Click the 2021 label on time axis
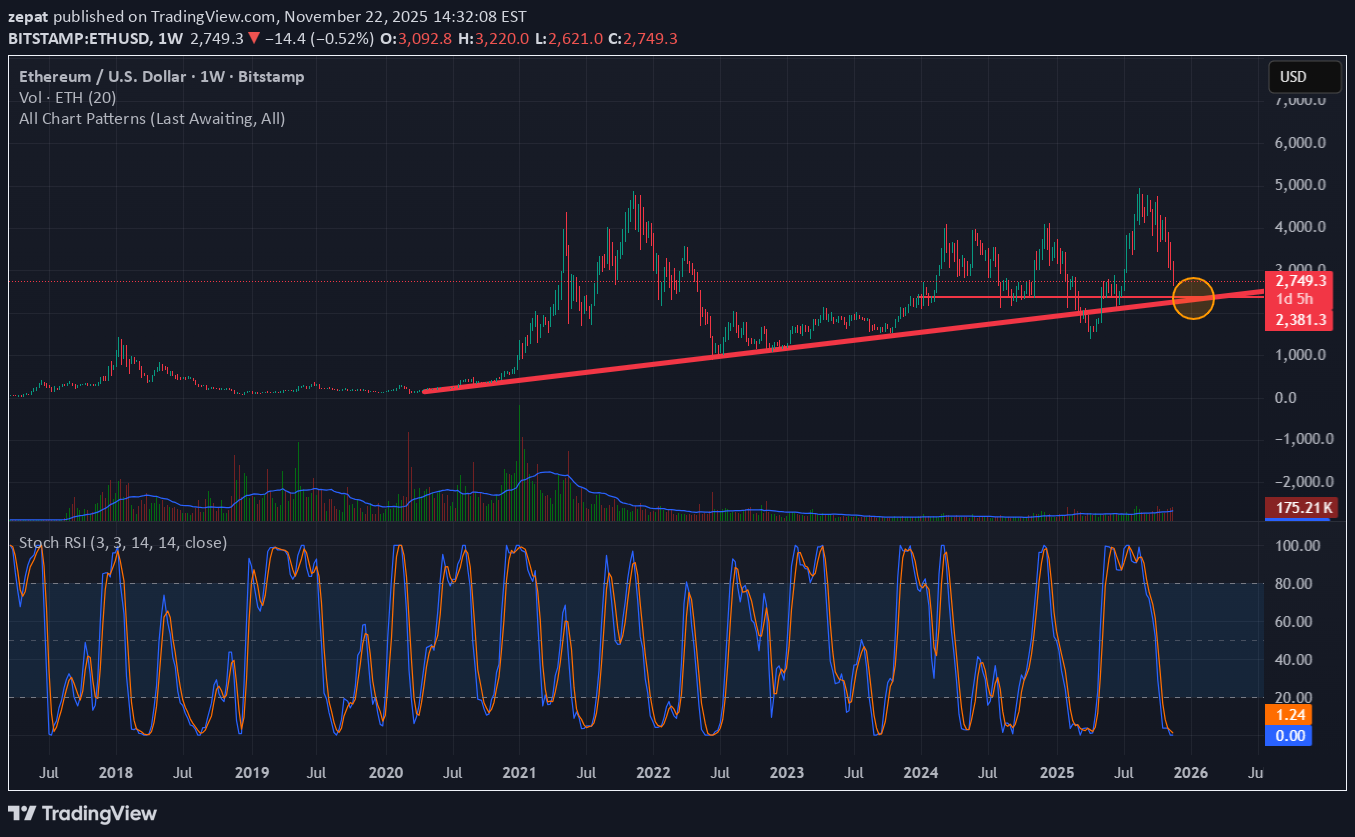The height and width of the screenshot is (837, 1355). pos(519,773)
